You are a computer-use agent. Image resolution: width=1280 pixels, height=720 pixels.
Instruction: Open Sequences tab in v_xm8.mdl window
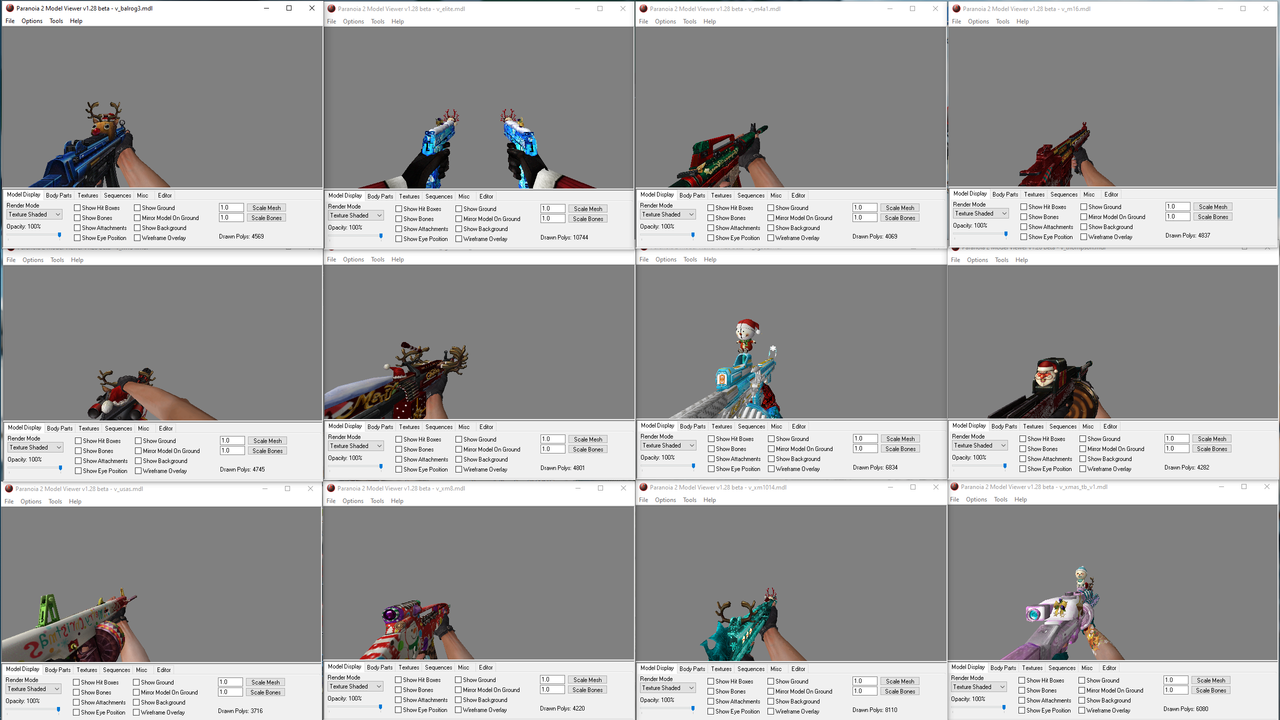tap(438, 667)
